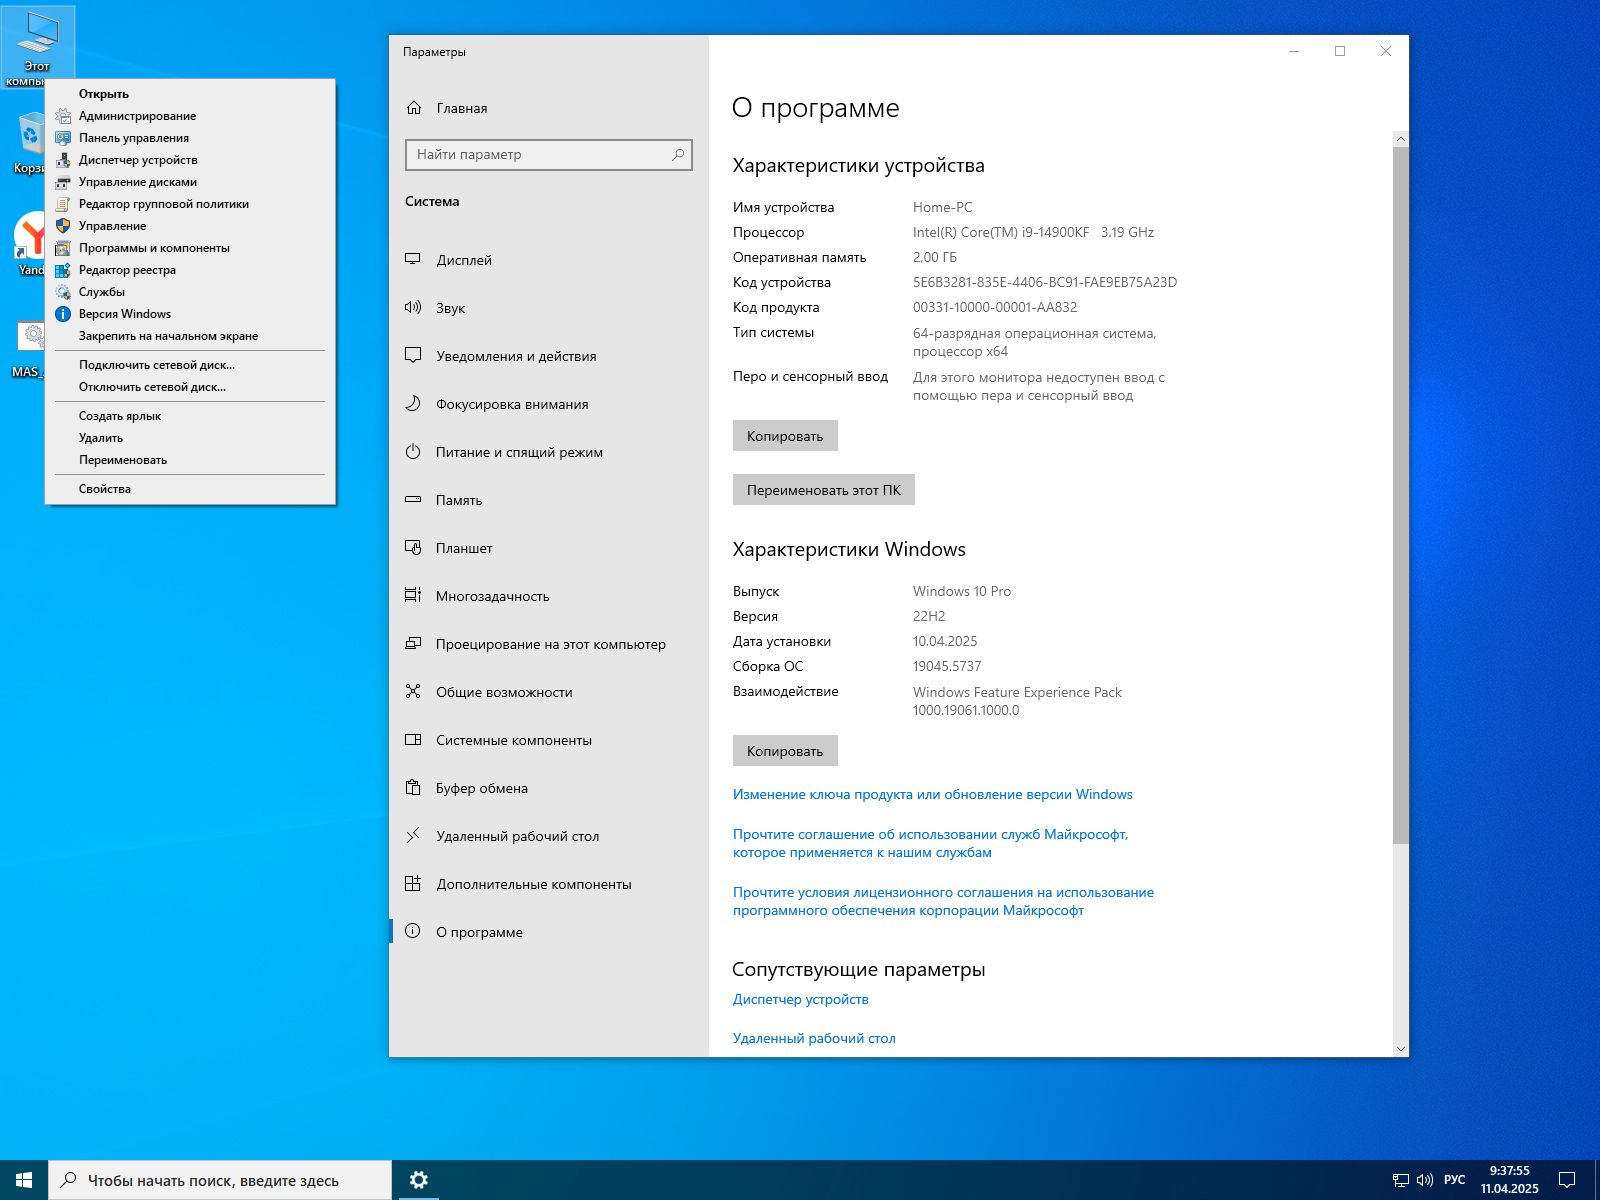Select Панель управления in context menu
Image resolution: width=1600 pixels, height=1200 pixels.
point(190,138)
